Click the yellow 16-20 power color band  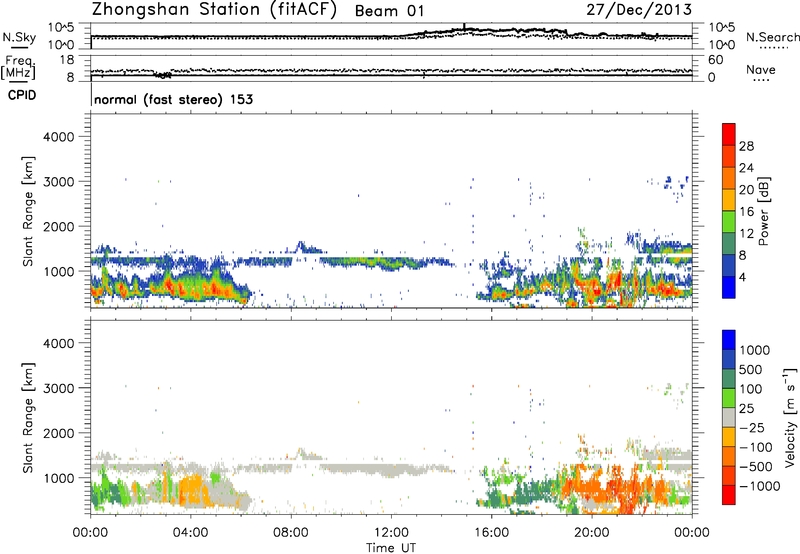click(729, 199)
